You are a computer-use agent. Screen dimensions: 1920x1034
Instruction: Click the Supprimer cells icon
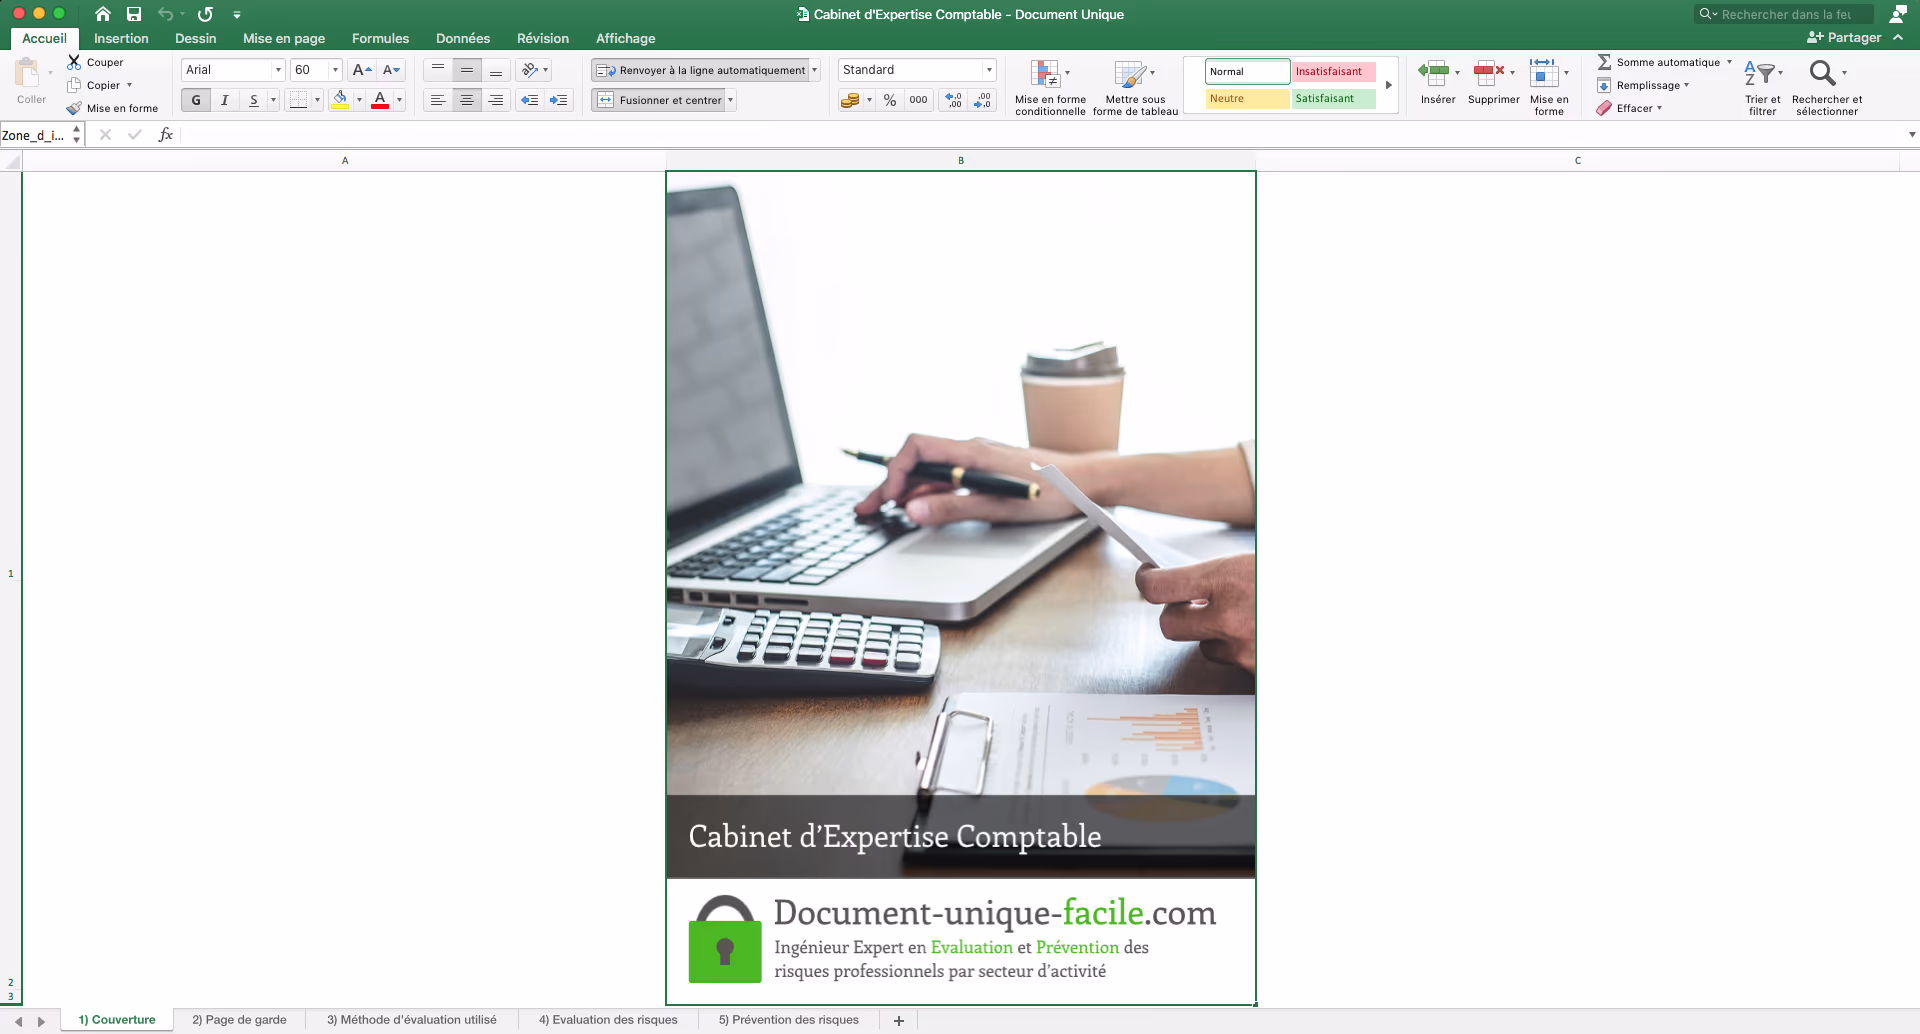1489,72
